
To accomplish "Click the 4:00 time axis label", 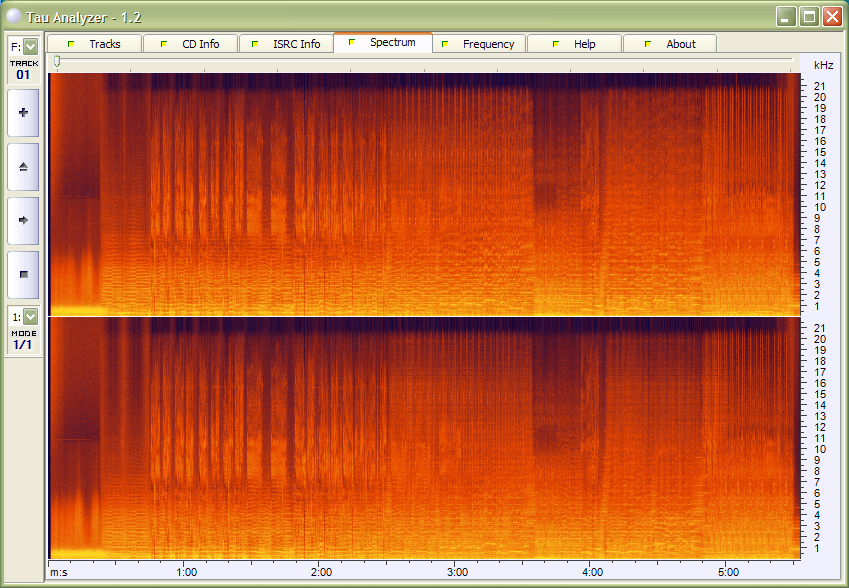I will point(593,572).
